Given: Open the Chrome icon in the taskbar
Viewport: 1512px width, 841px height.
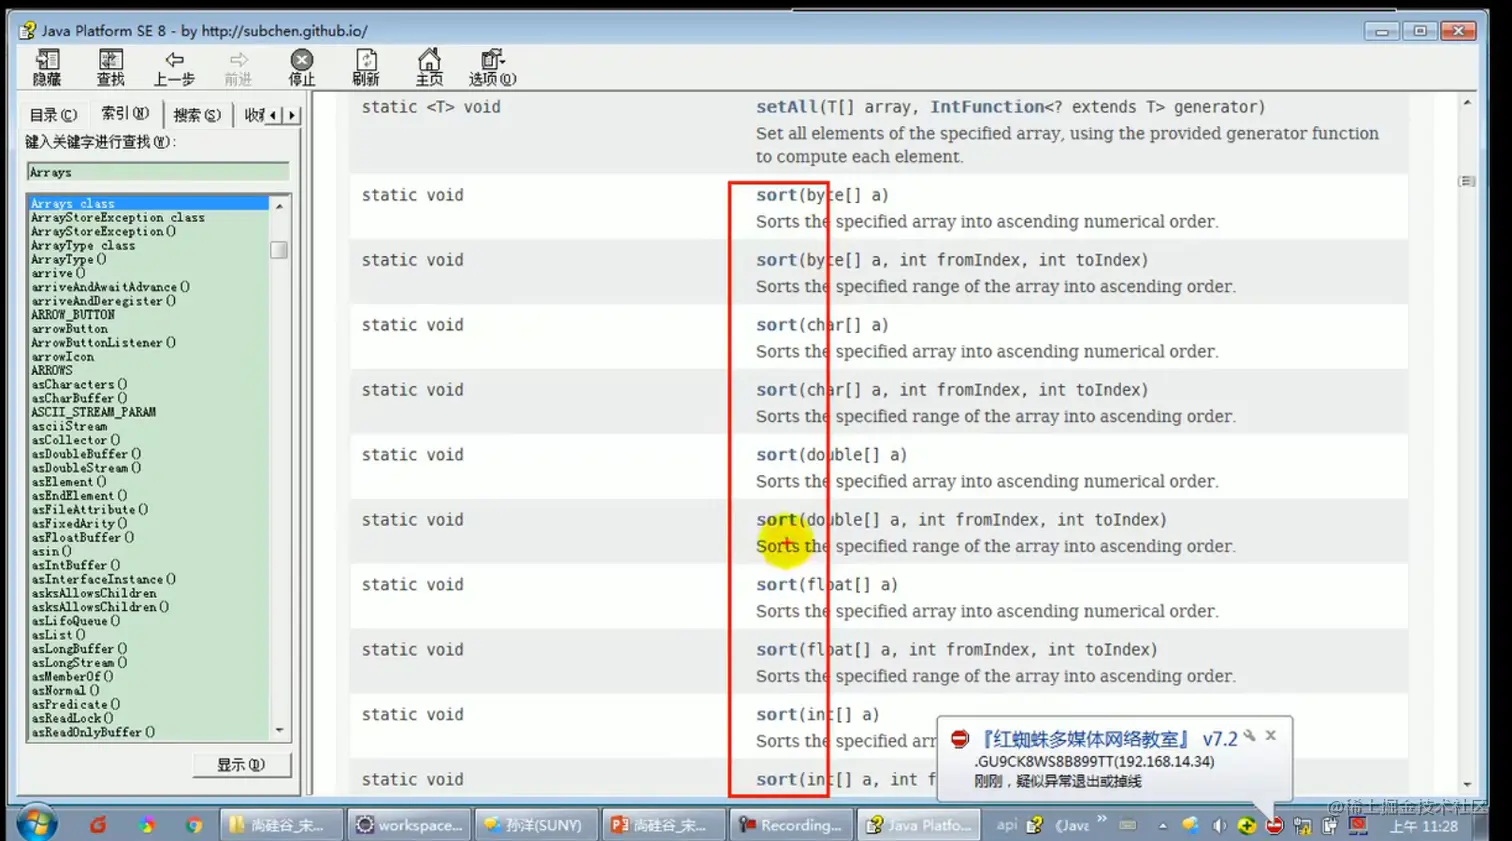Looking at the screenshot, I should 194,825.
